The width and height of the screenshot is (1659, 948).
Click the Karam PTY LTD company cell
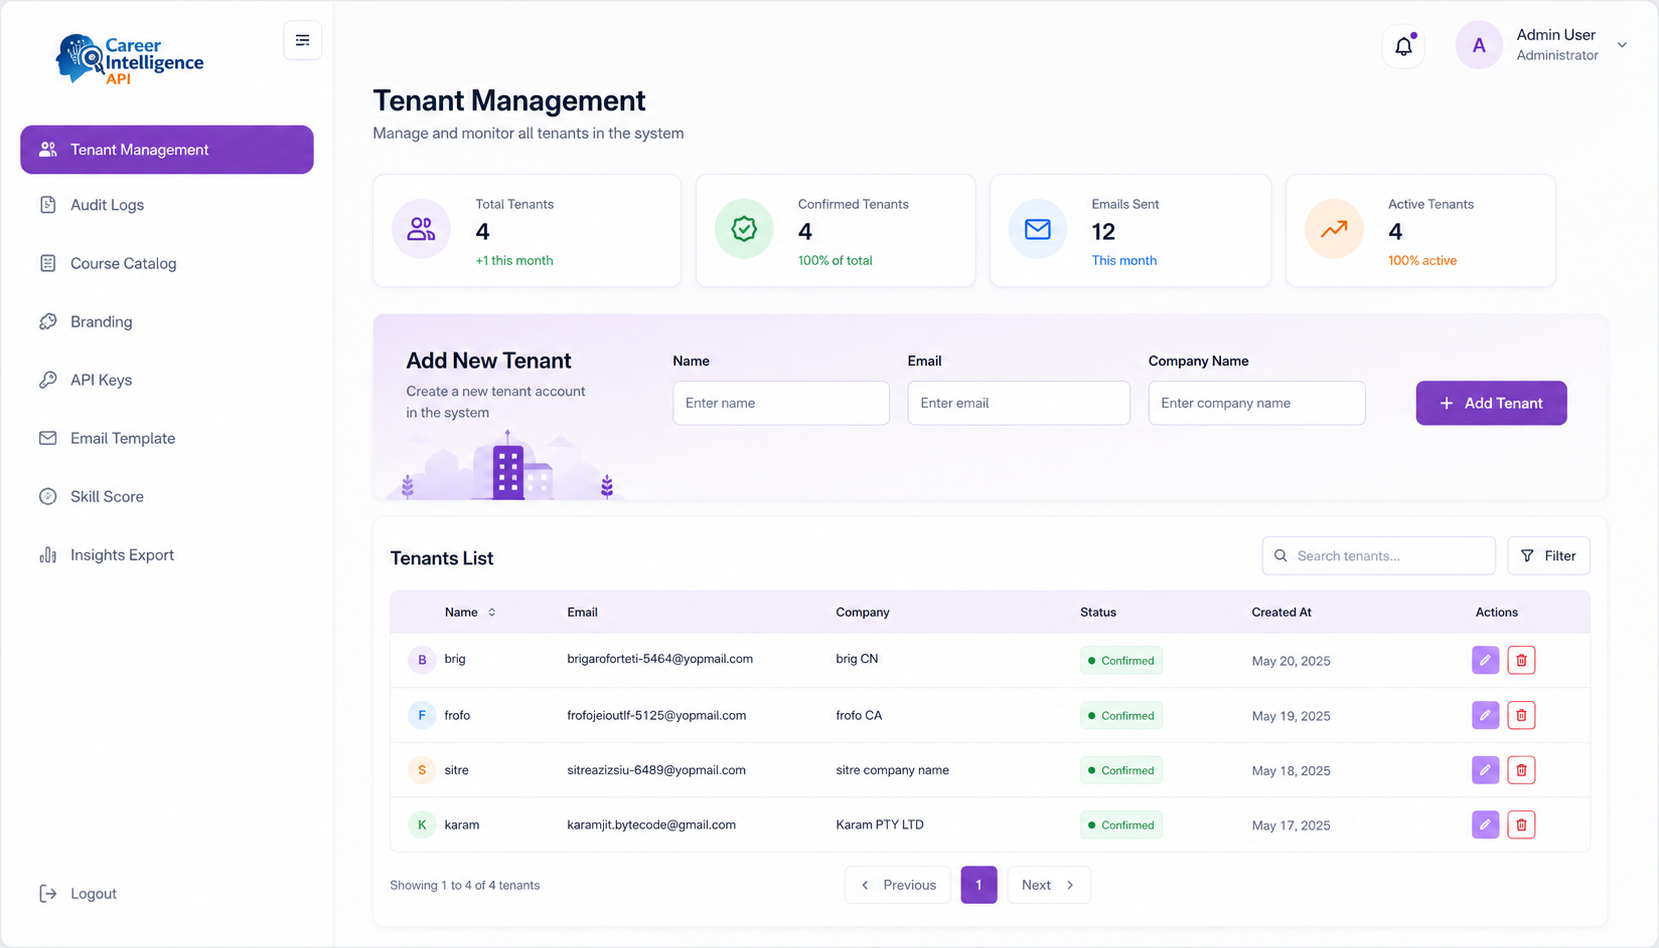point(880,825)
